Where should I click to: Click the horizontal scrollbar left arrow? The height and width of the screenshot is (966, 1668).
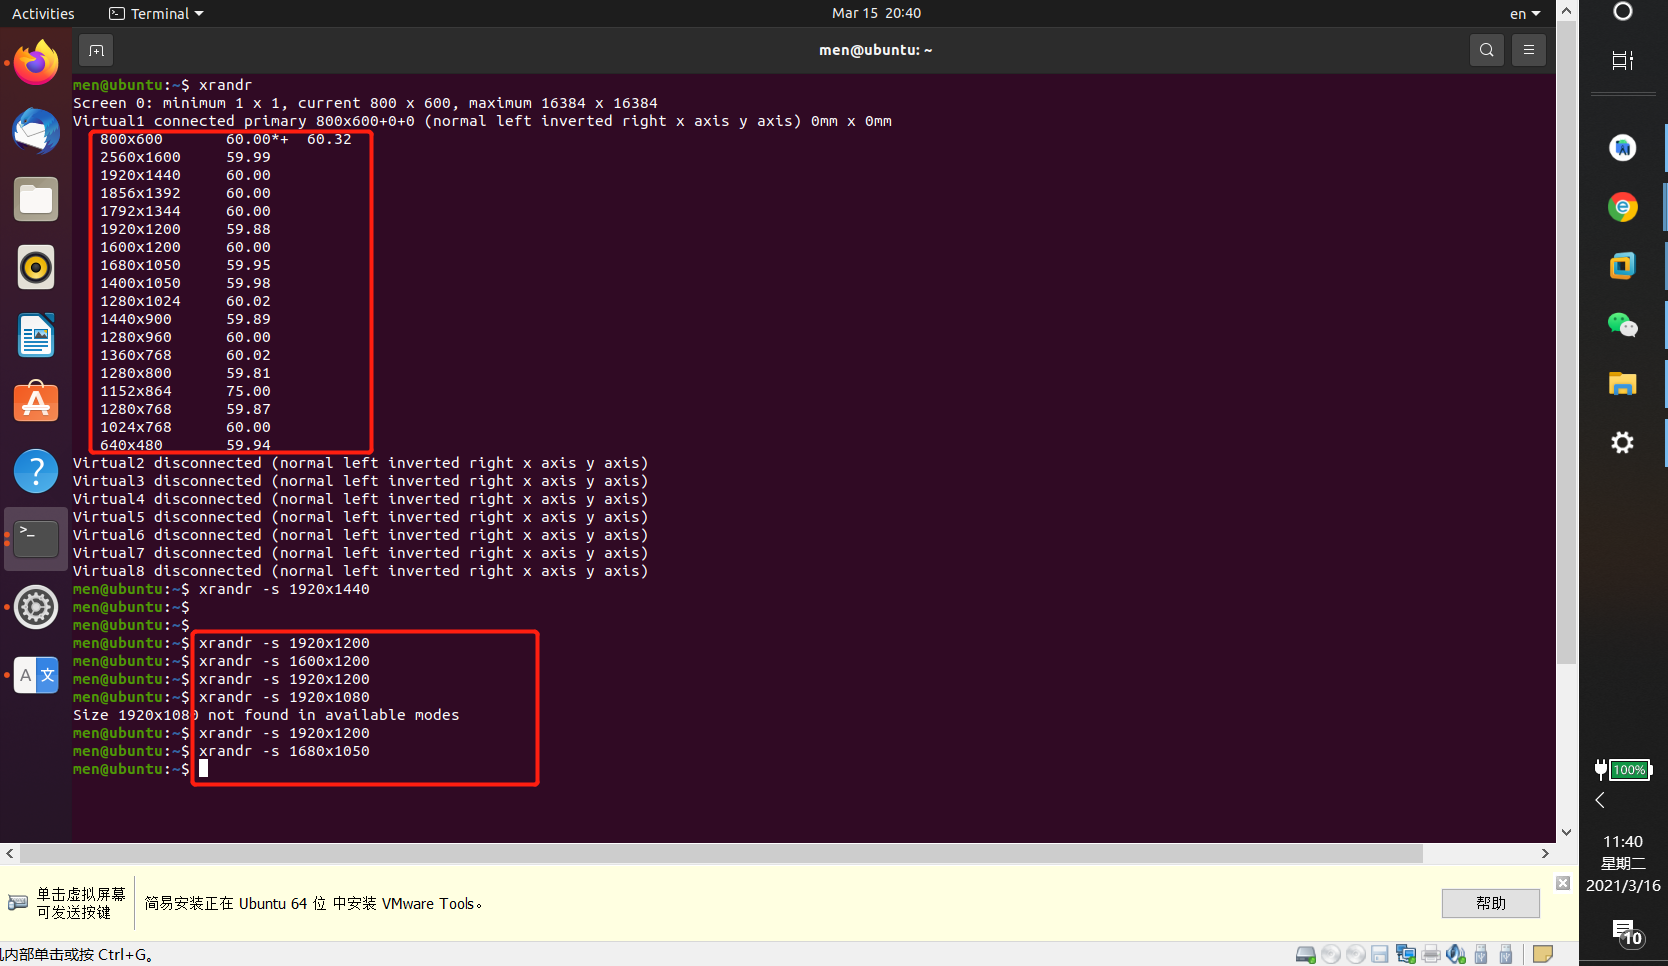(10, 853)
